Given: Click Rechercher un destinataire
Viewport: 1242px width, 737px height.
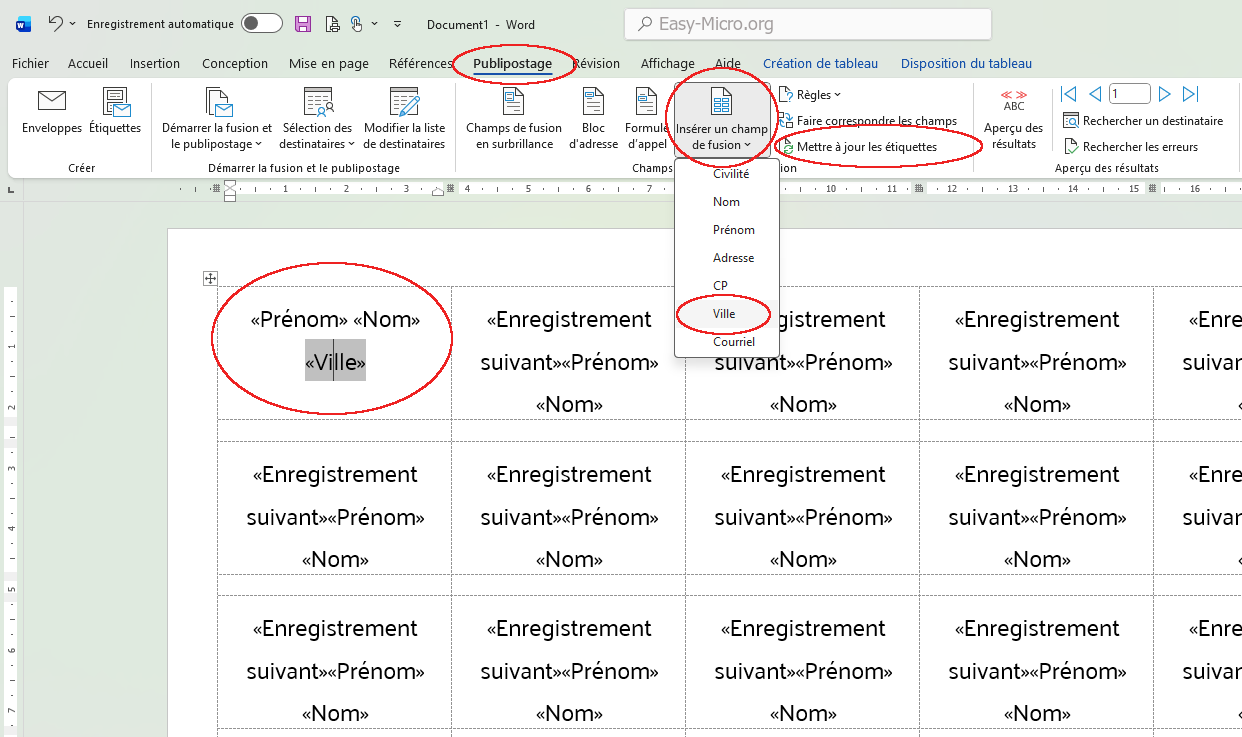Looking at the screenshot, I should tap(1144, 121).
